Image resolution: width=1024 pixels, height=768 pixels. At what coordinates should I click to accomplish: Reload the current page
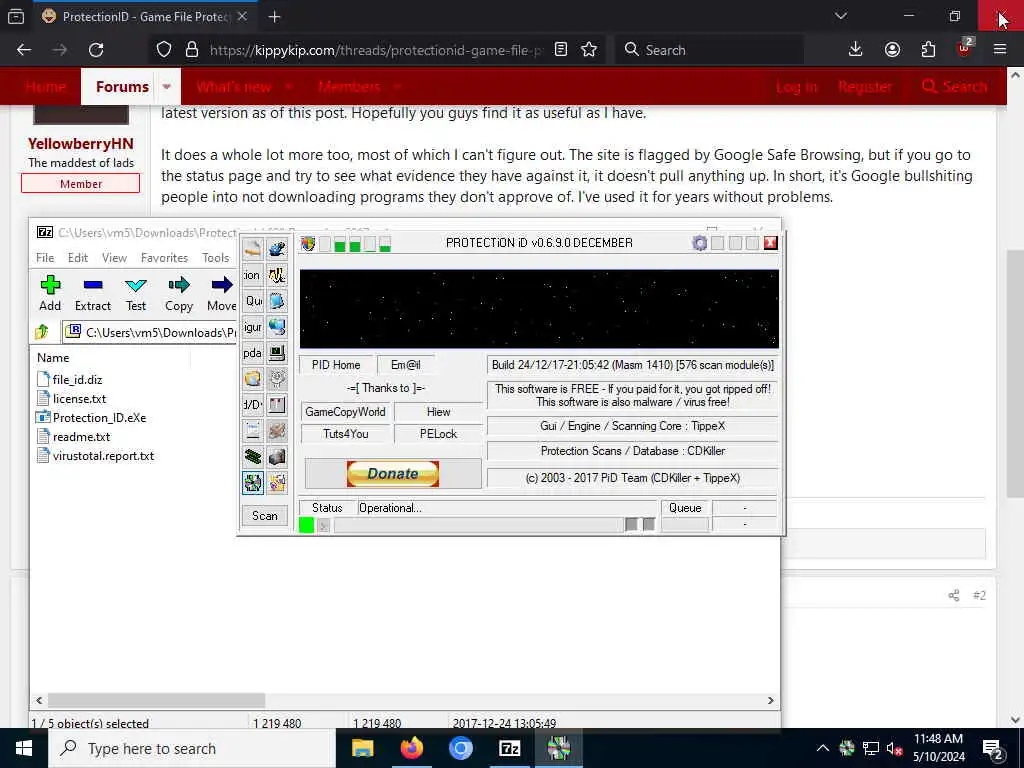click(x=96, y=50)
